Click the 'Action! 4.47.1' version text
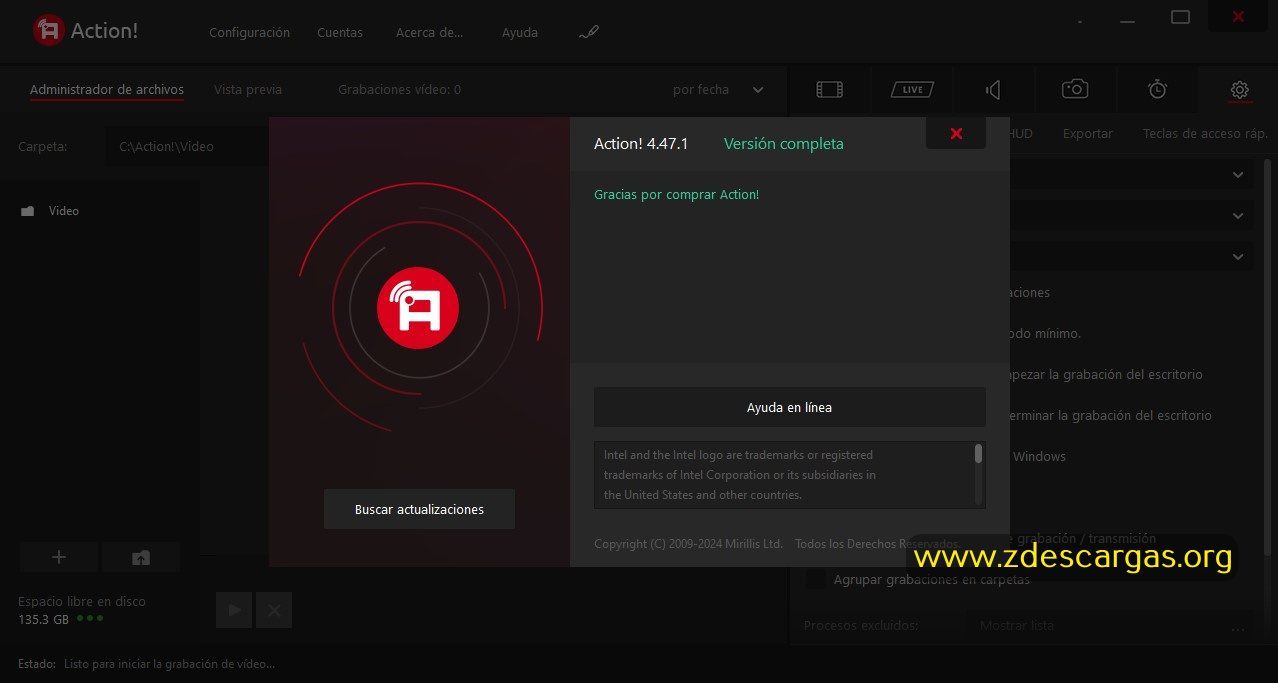The width and height of the screenshot is (1278, 683). click(641, 143)
